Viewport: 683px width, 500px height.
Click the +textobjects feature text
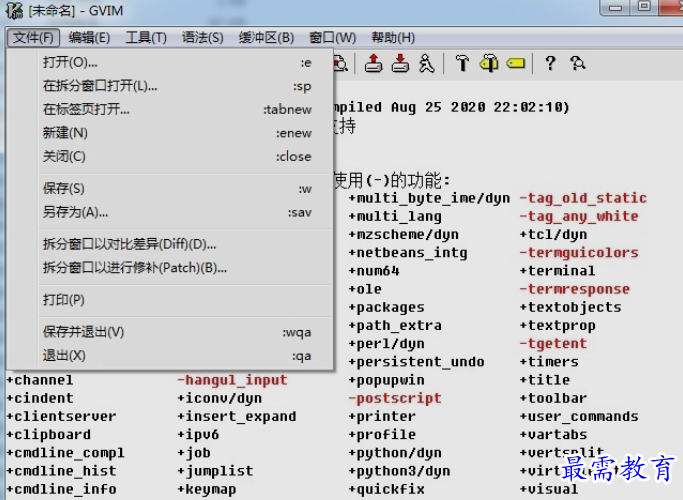(x=570, y=307)
